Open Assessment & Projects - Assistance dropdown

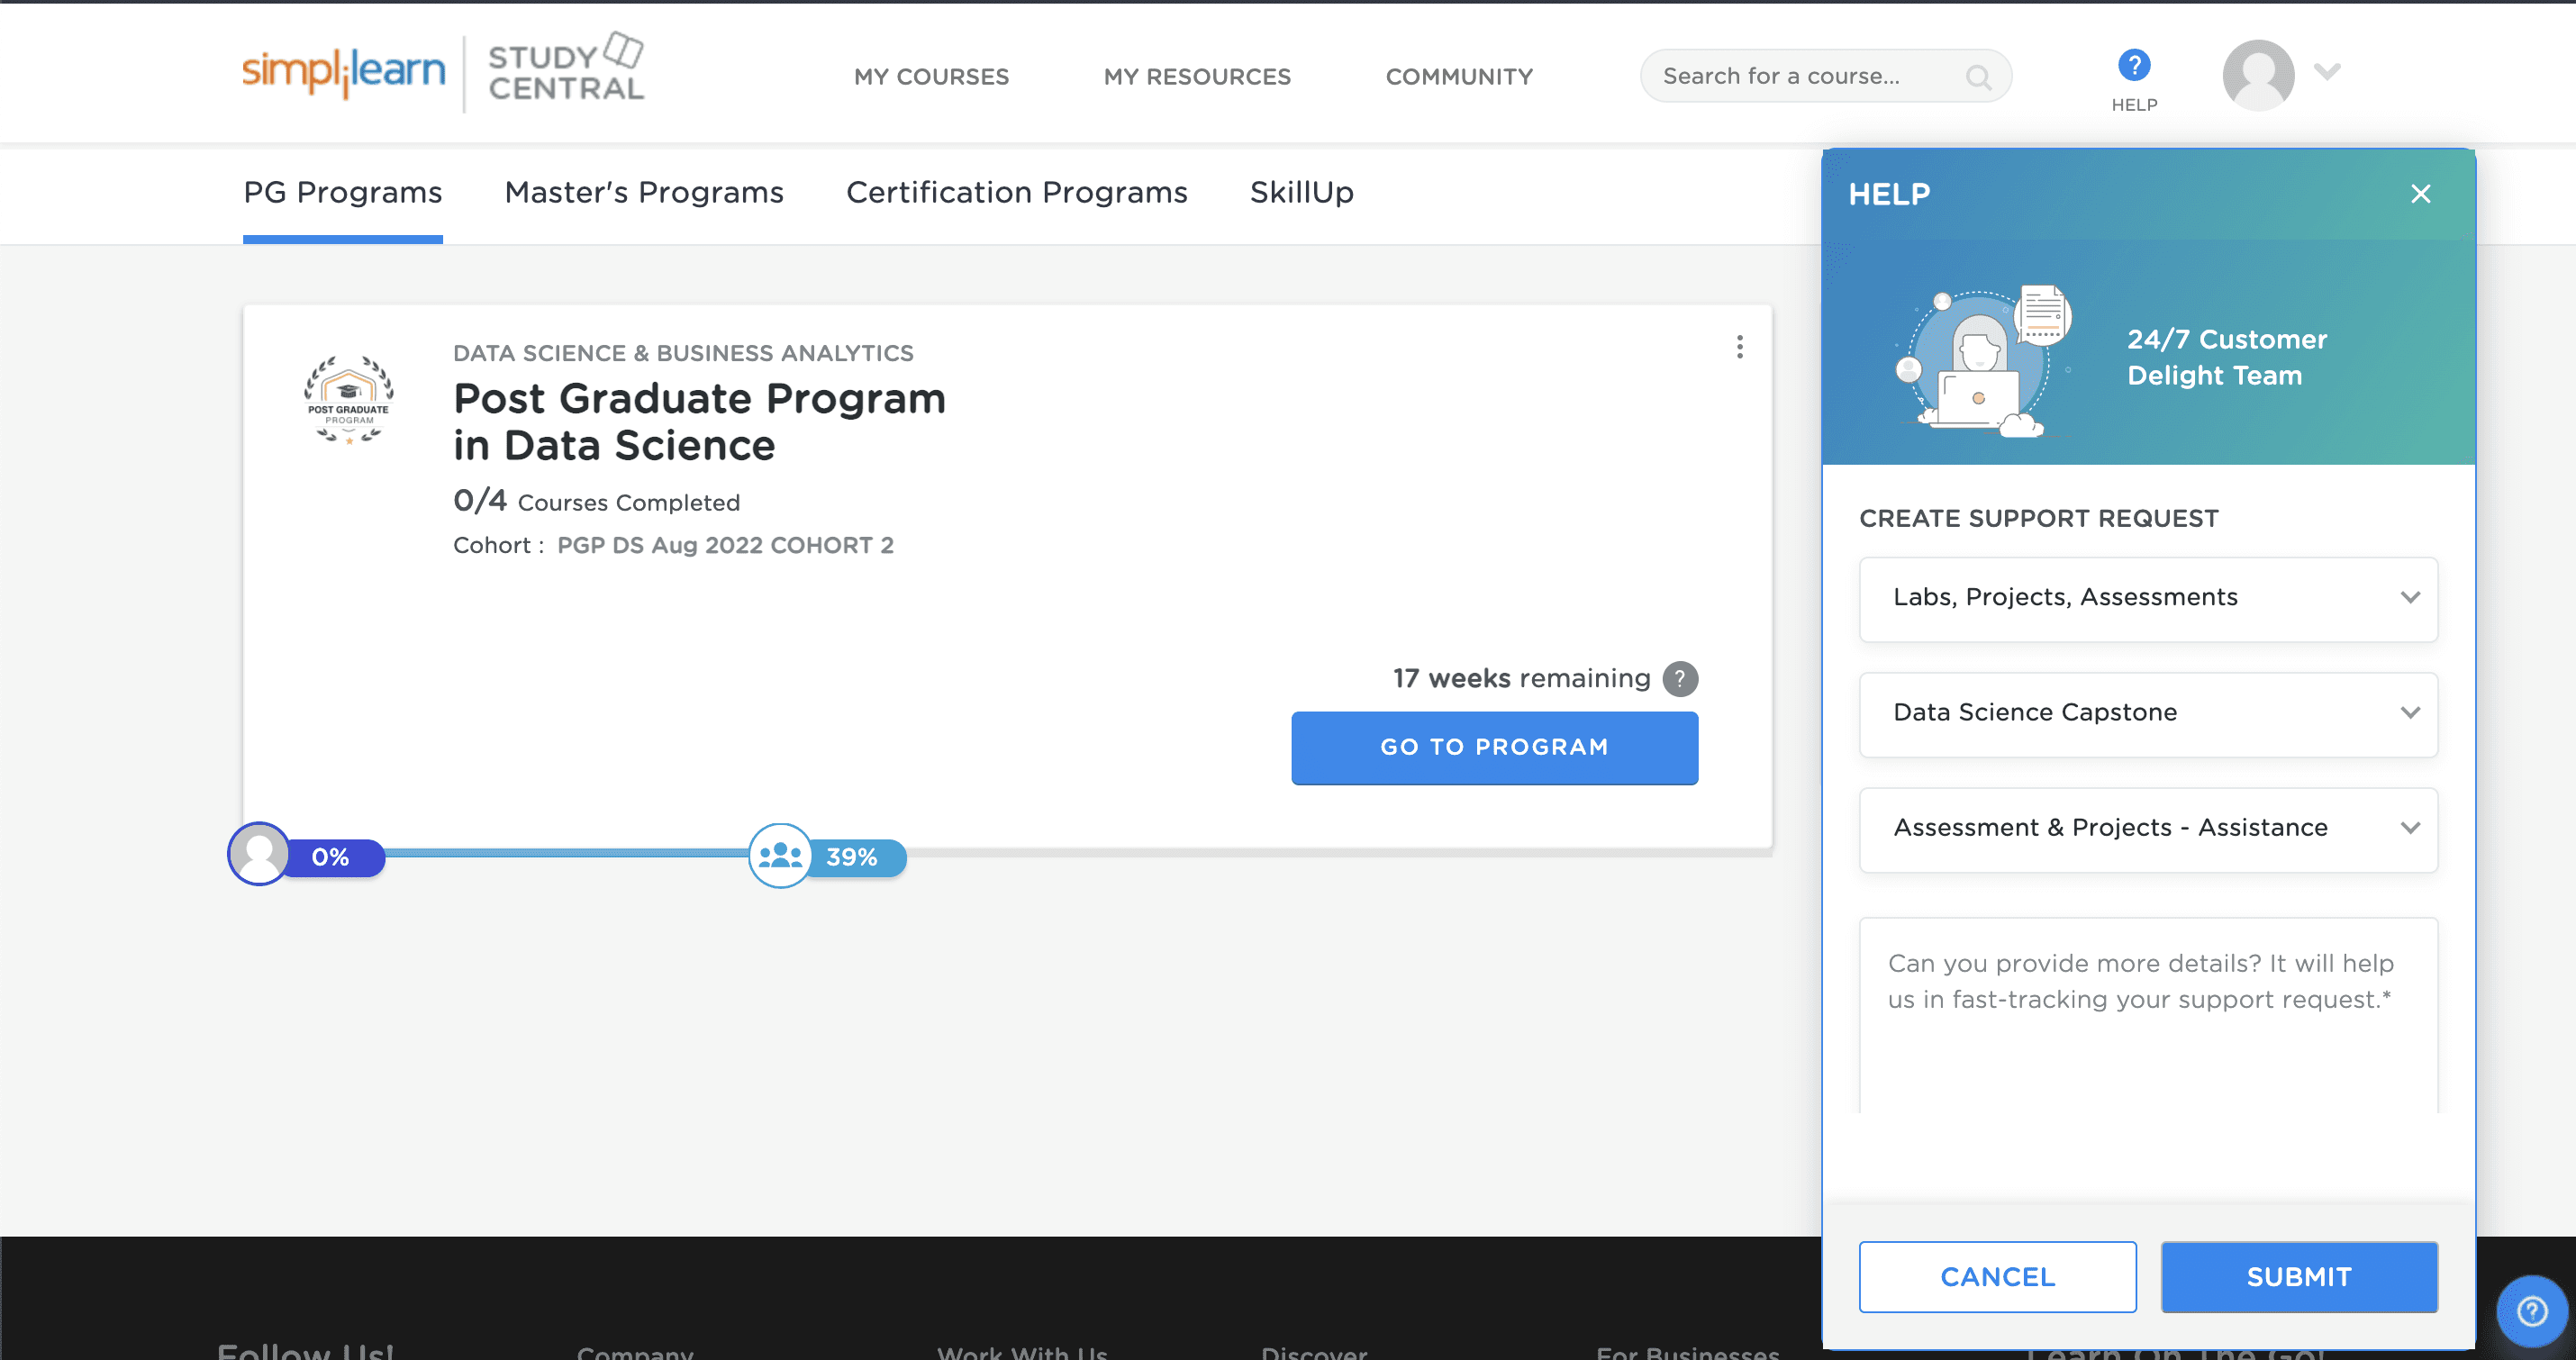2147,829
